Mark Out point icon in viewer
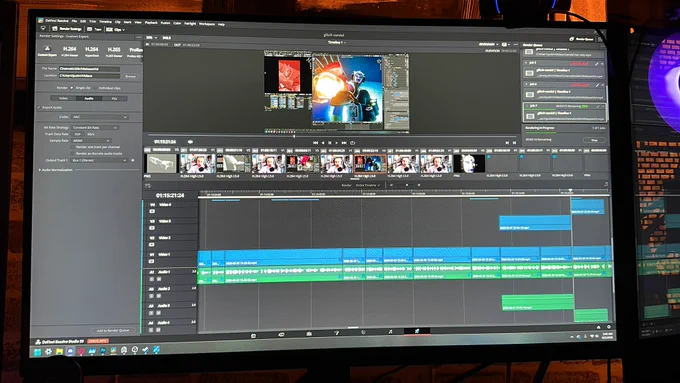 point(514,142)
